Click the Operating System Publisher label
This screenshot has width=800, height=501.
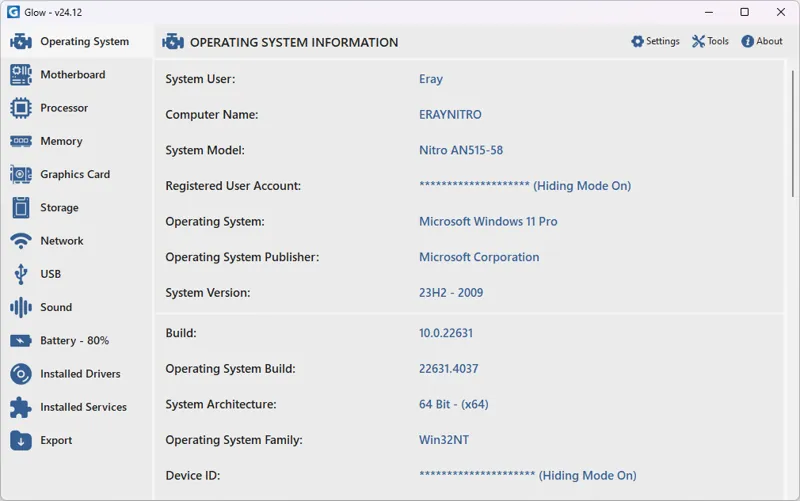coord(242,257)
